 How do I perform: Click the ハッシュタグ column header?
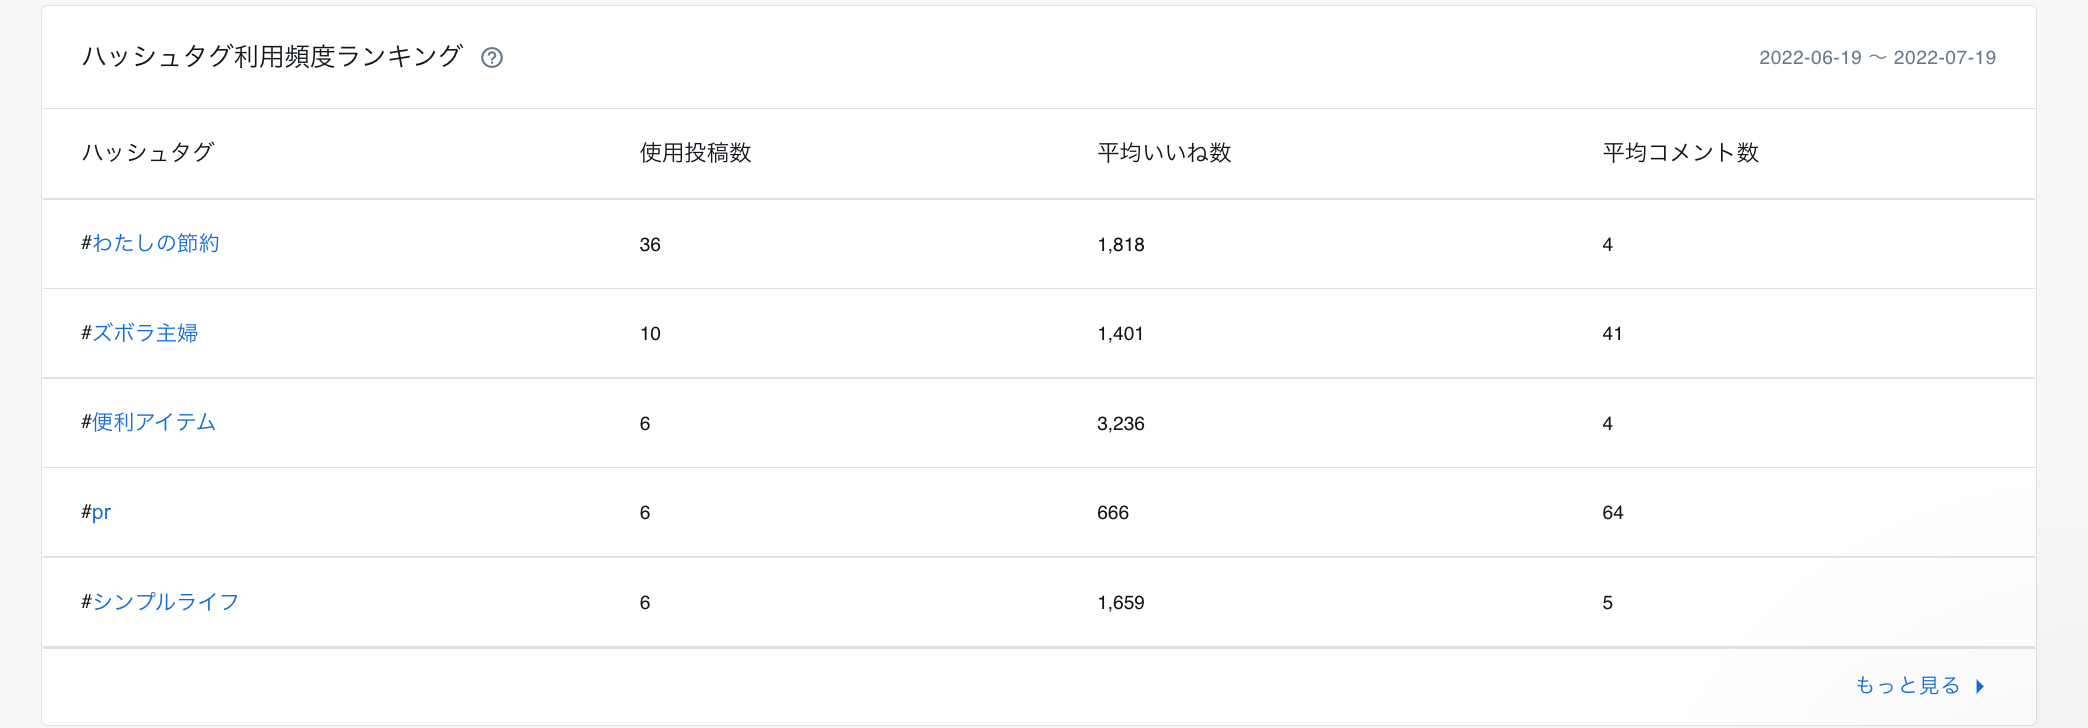[148, 153]
